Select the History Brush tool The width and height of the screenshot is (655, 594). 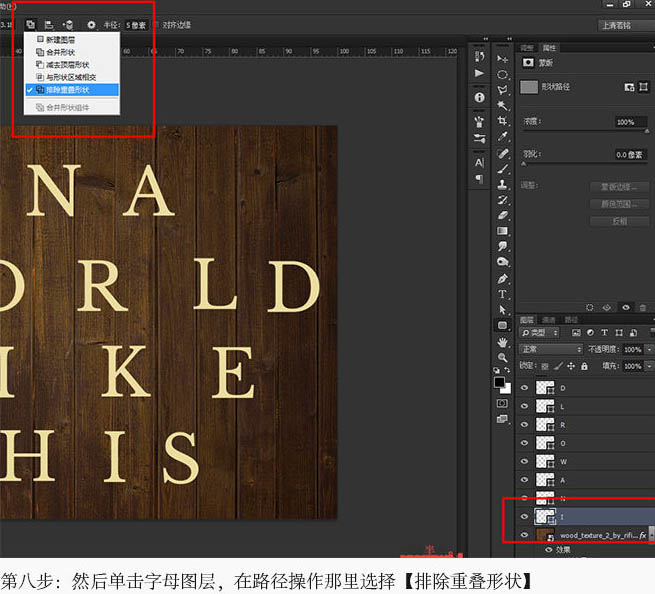coord(503,200)
